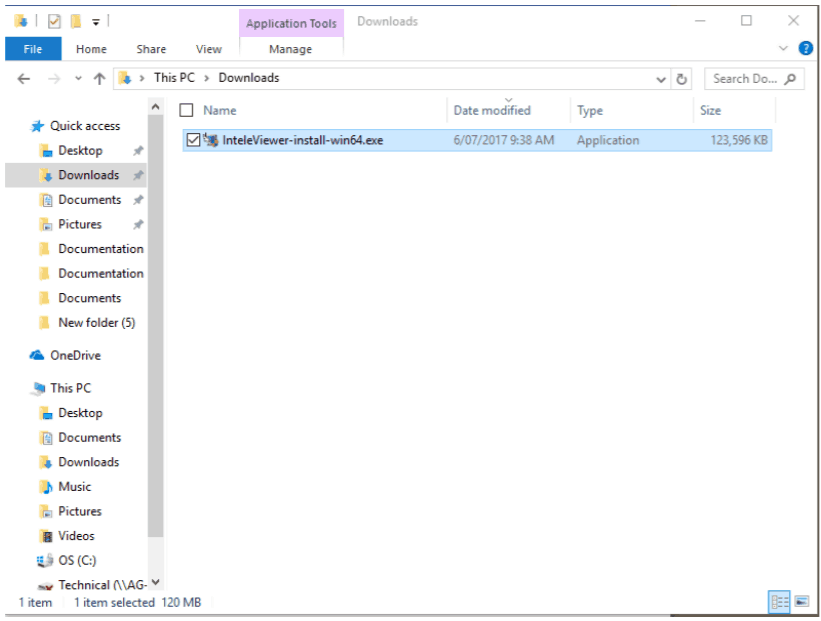
Task: Click the navigation pane scrollbar thumb
Action: pos(155,326)
